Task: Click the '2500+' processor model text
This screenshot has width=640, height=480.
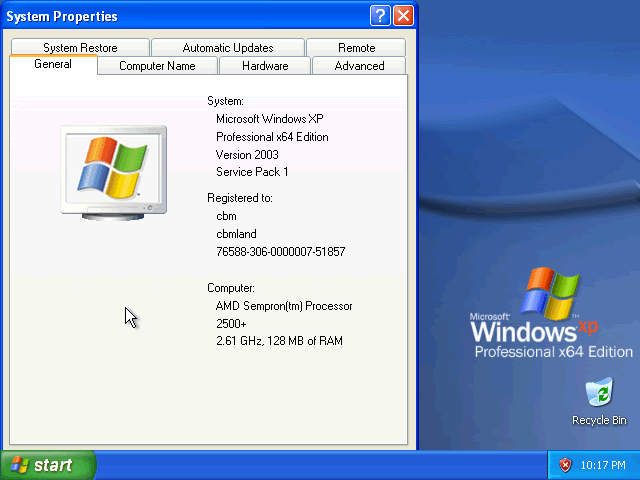Action: click(231, 324)
